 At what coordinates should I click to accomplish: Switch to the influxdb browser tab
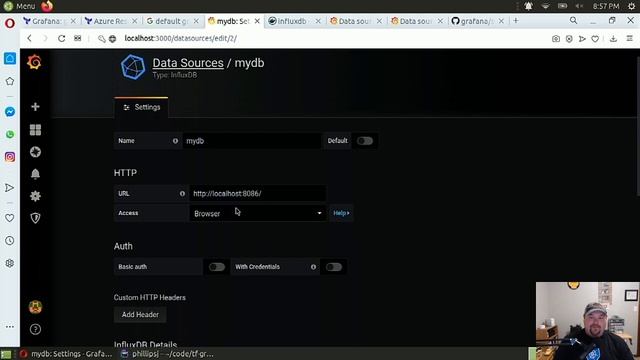(294, 21)
